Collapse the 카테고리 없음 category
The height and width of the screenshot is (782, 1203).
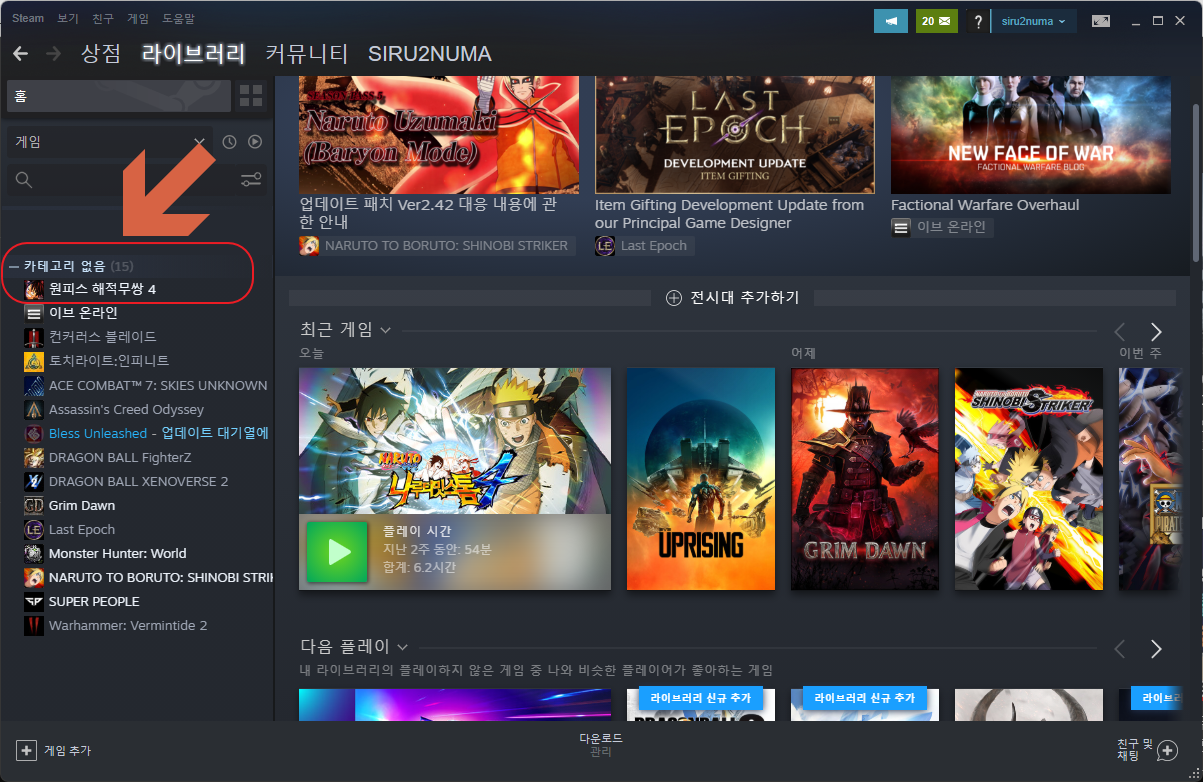point(14,266)
